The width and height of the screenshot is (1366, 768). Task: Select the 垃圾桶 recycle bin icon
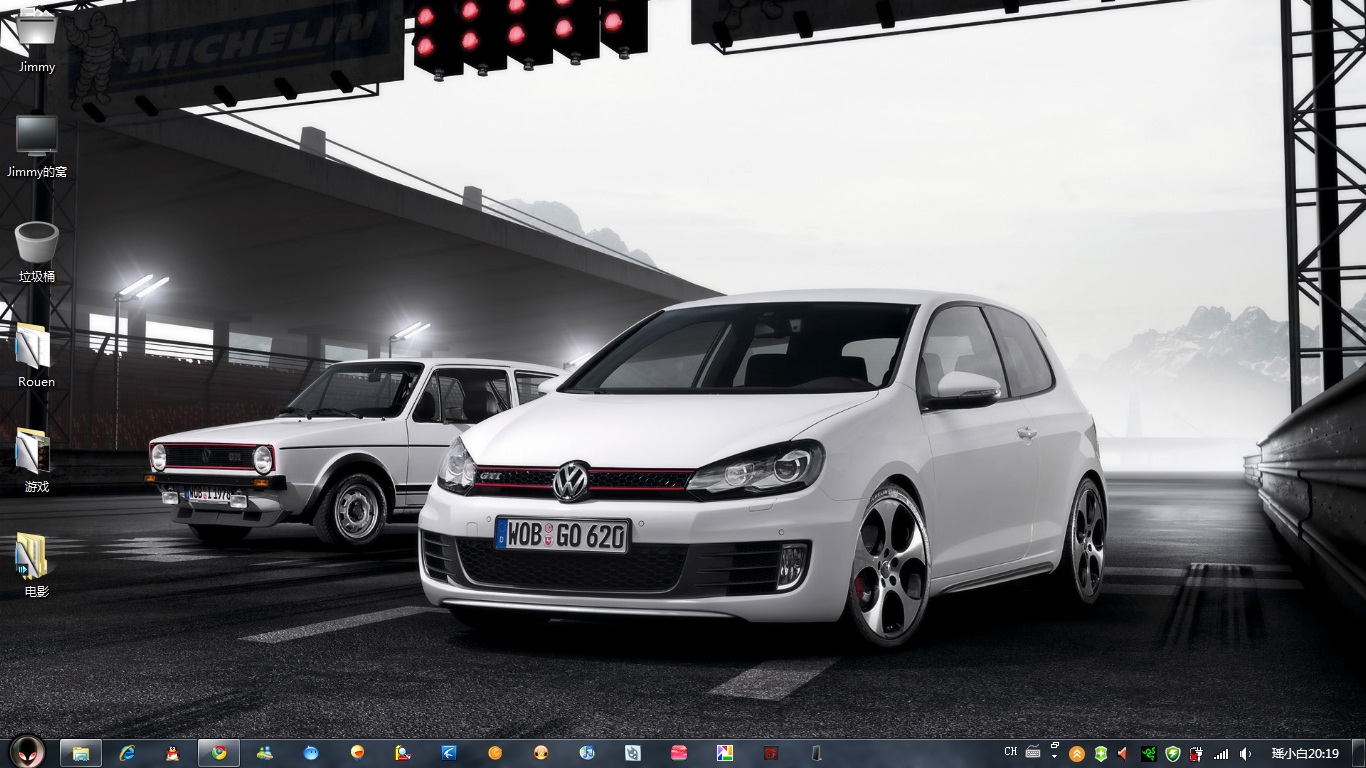click(x=37, y=251)
